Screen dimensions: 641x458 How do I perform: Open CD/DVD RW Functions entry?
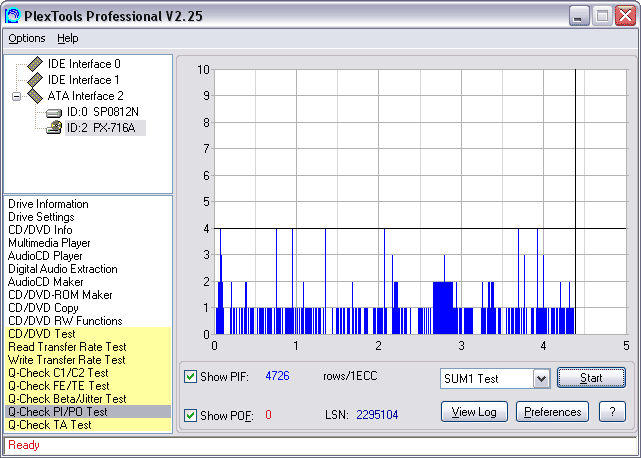[x=65, y=321]
